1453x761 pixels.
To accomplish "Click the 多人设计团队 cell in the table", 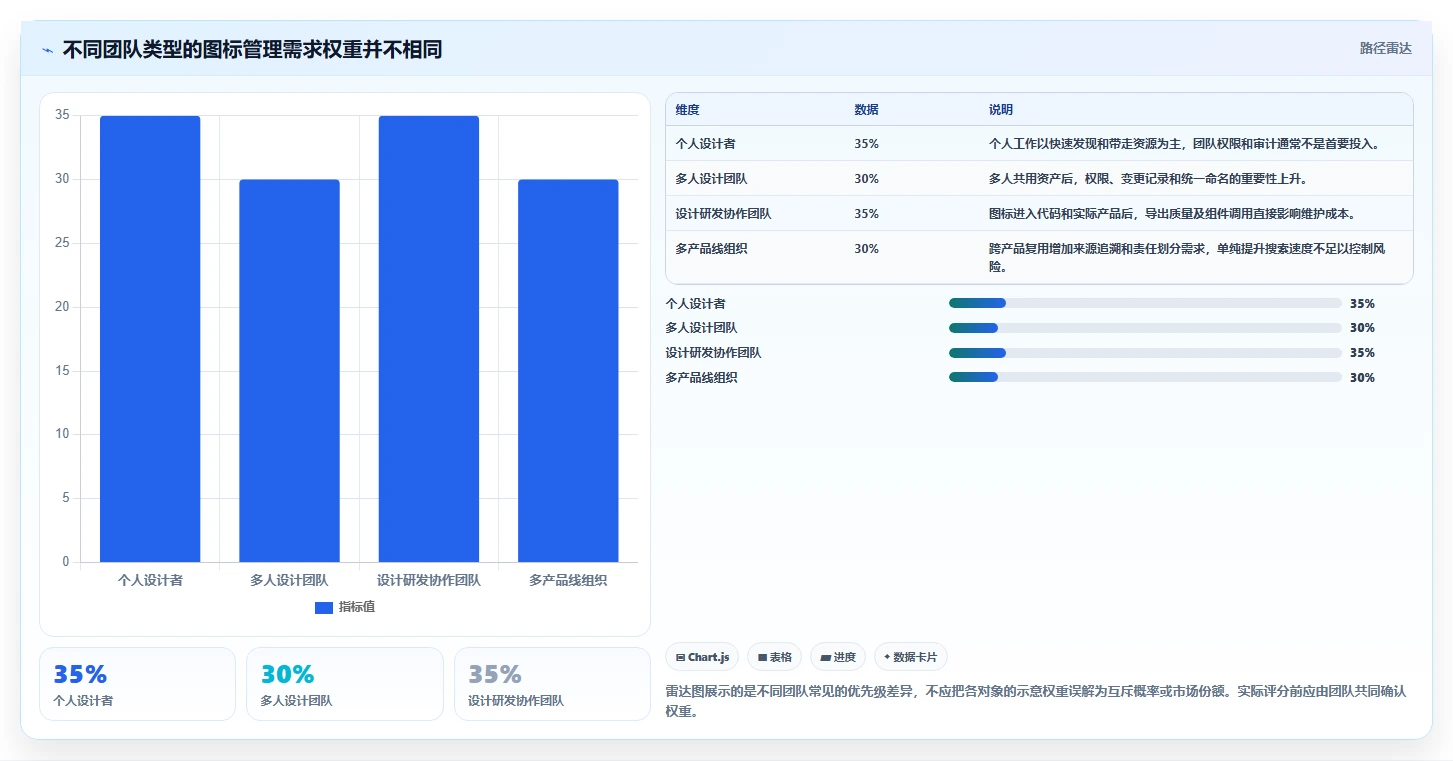I will click(711, 179).
